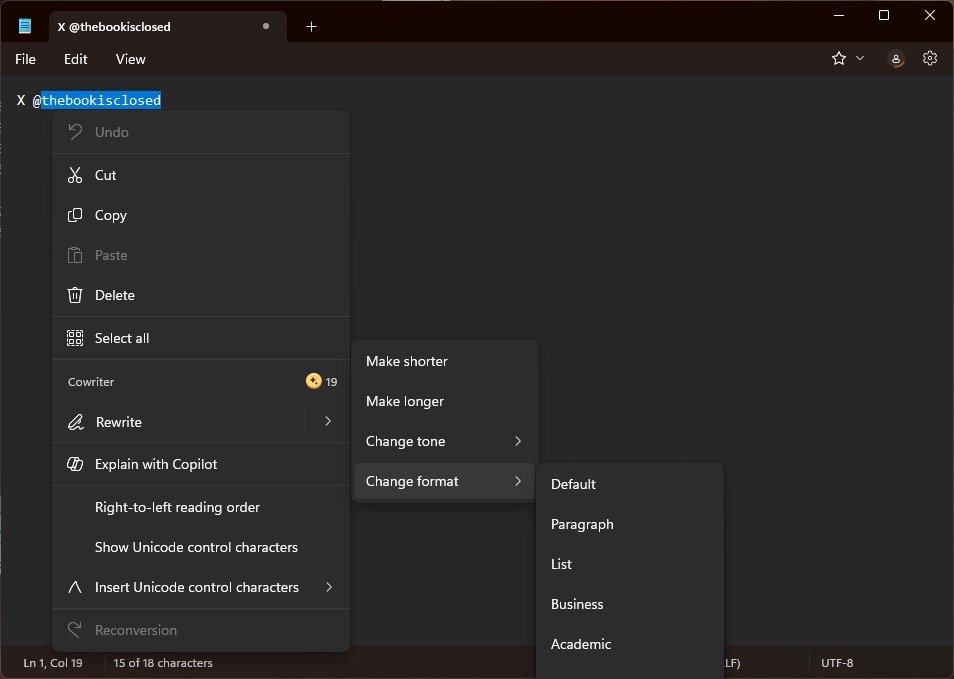Select Make shorter option
Screen dimensions: 954x679
[445, 361]
